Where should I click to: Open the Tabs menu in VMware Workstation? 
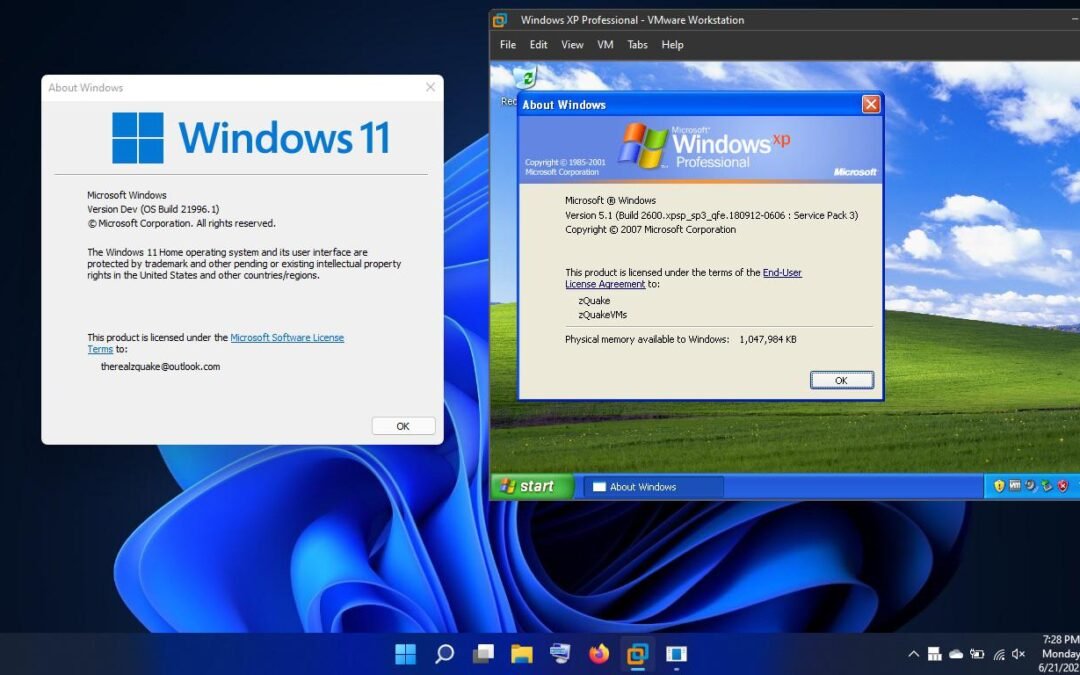coord(638,45)
